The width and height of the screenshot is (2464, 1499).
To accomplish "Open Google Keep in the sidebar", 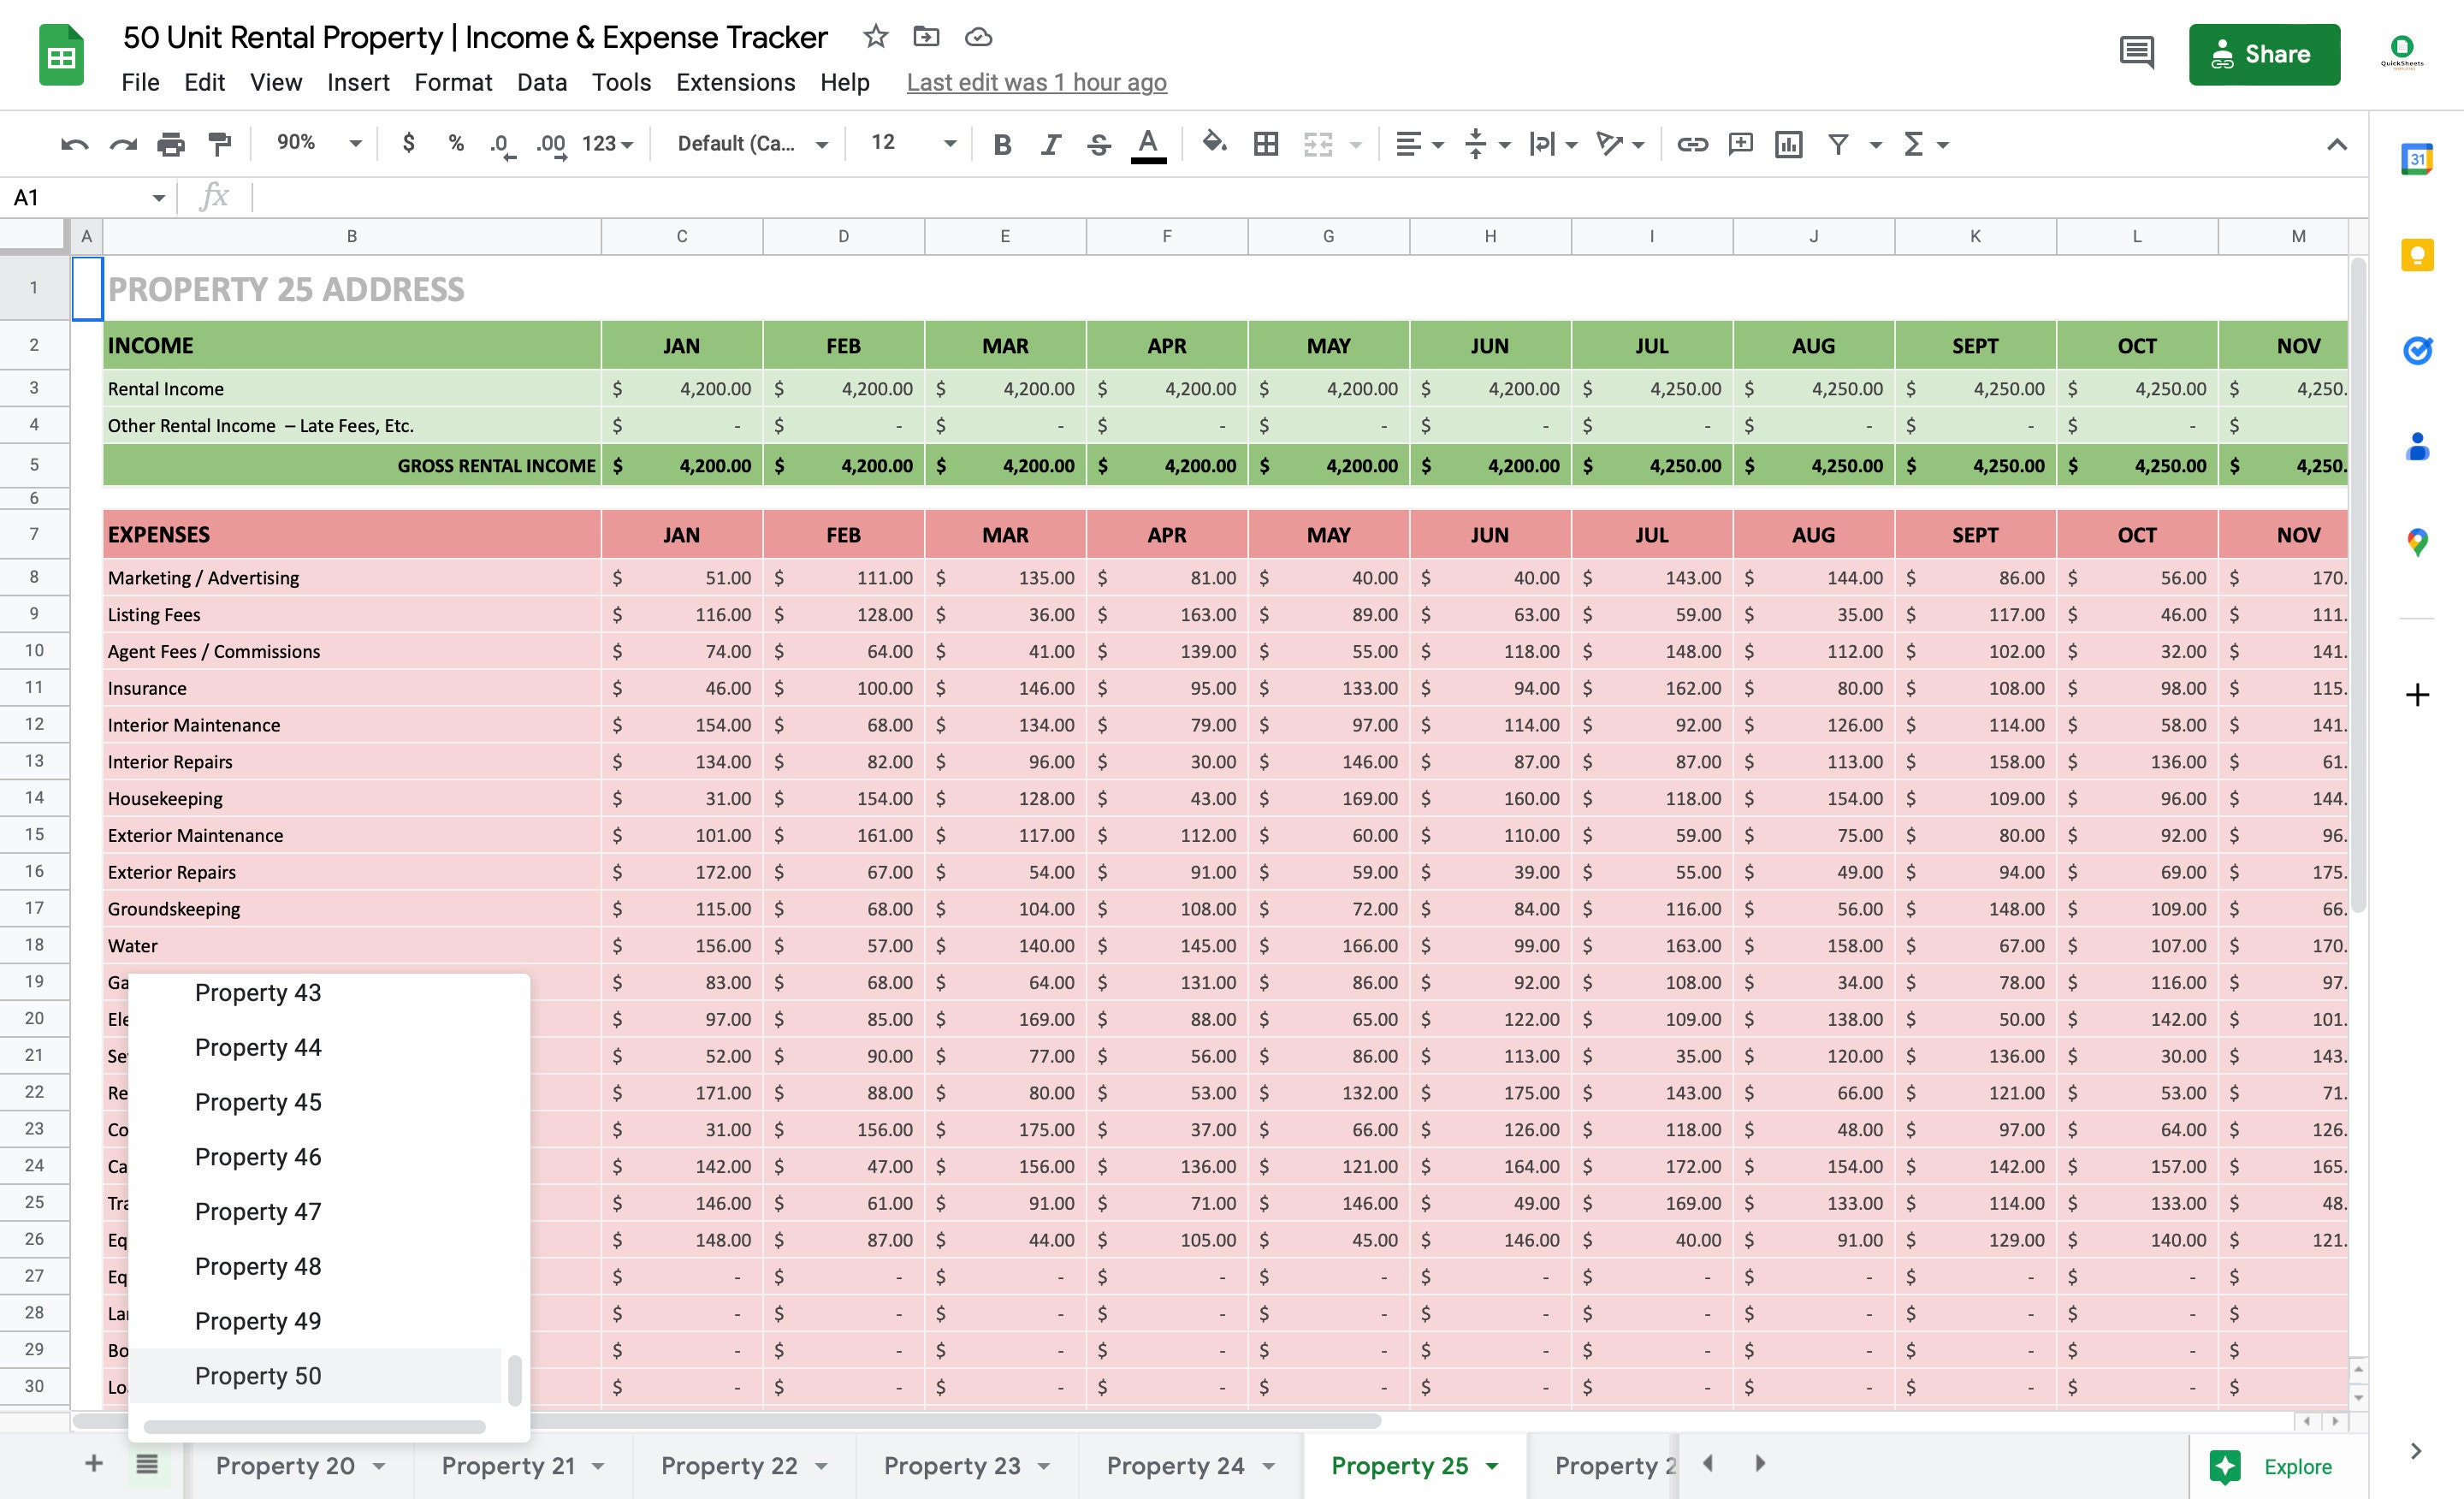I will pos(2417,255).
